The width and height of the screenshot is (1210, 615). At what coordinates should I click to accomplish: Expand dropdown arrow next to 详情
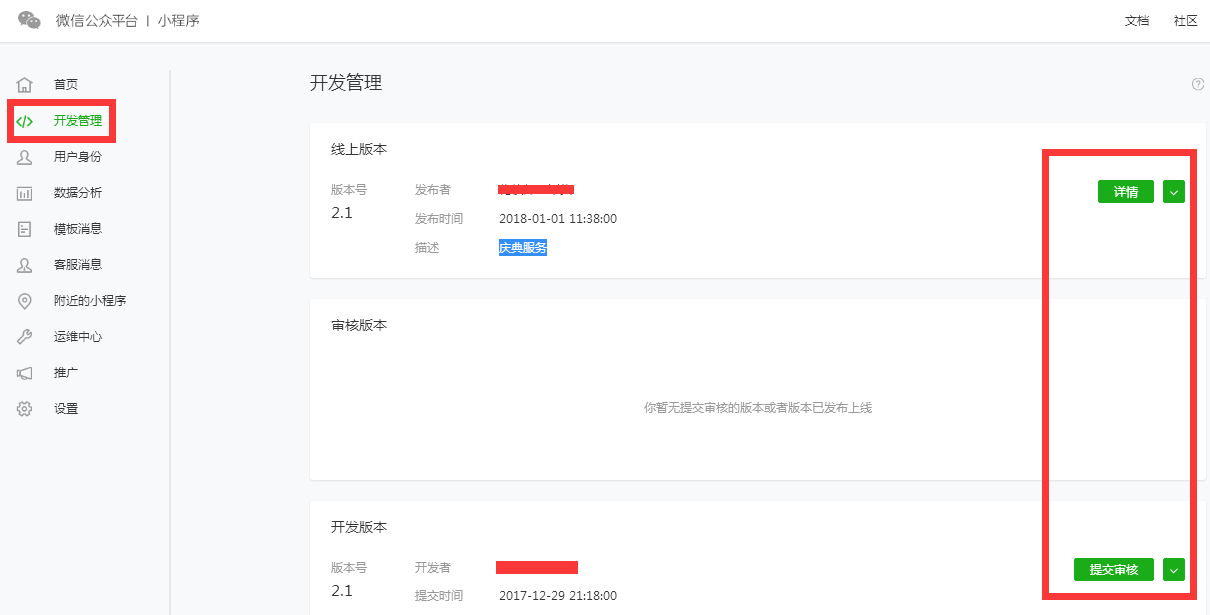pyautogui.click(x=1174, y=192)
